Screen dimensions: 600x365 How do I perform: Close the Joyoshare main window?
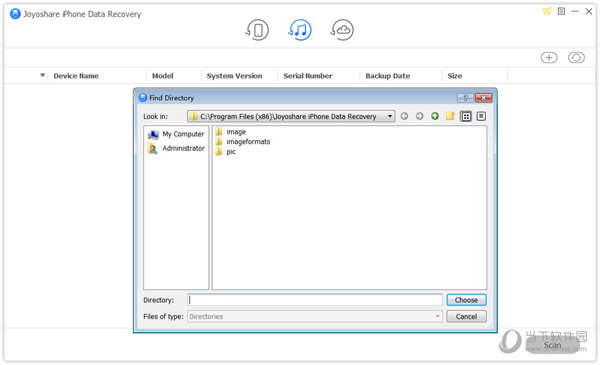589,11
